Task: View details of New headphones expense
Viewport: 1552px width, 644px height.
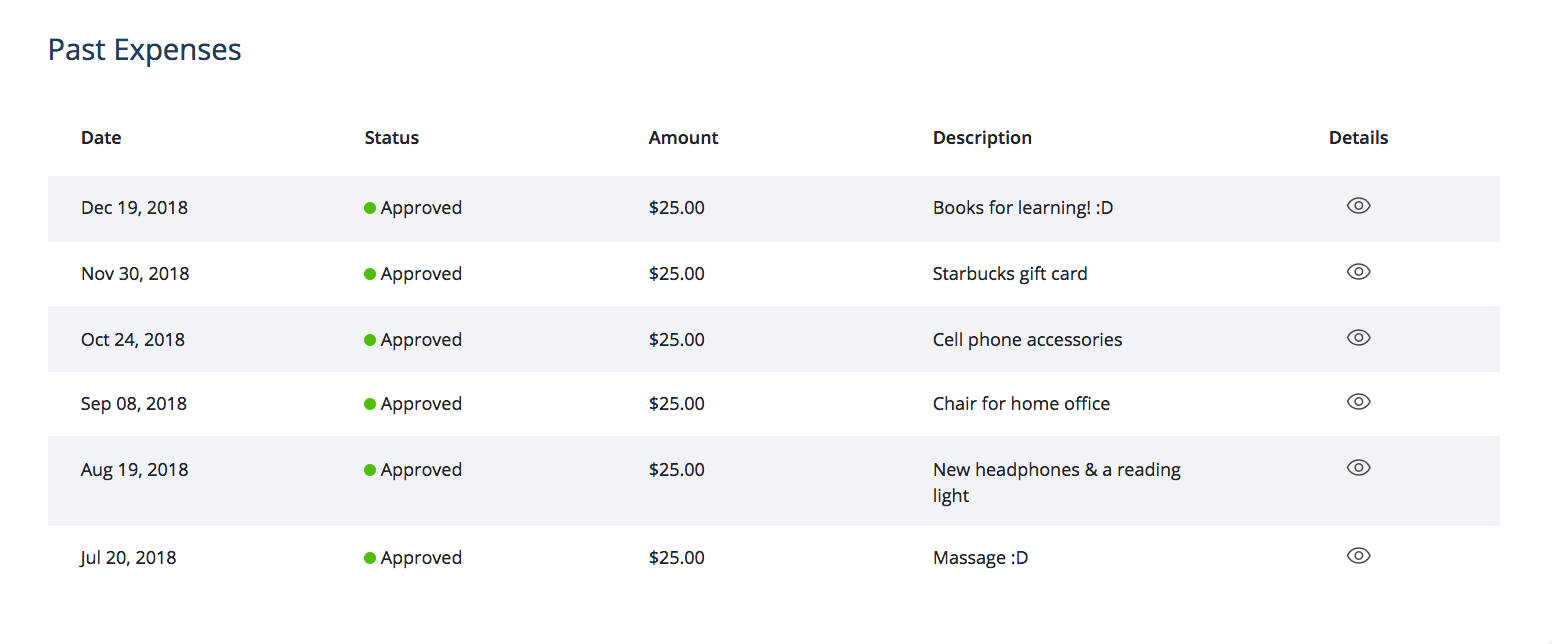Action: tap(1358, 468)
